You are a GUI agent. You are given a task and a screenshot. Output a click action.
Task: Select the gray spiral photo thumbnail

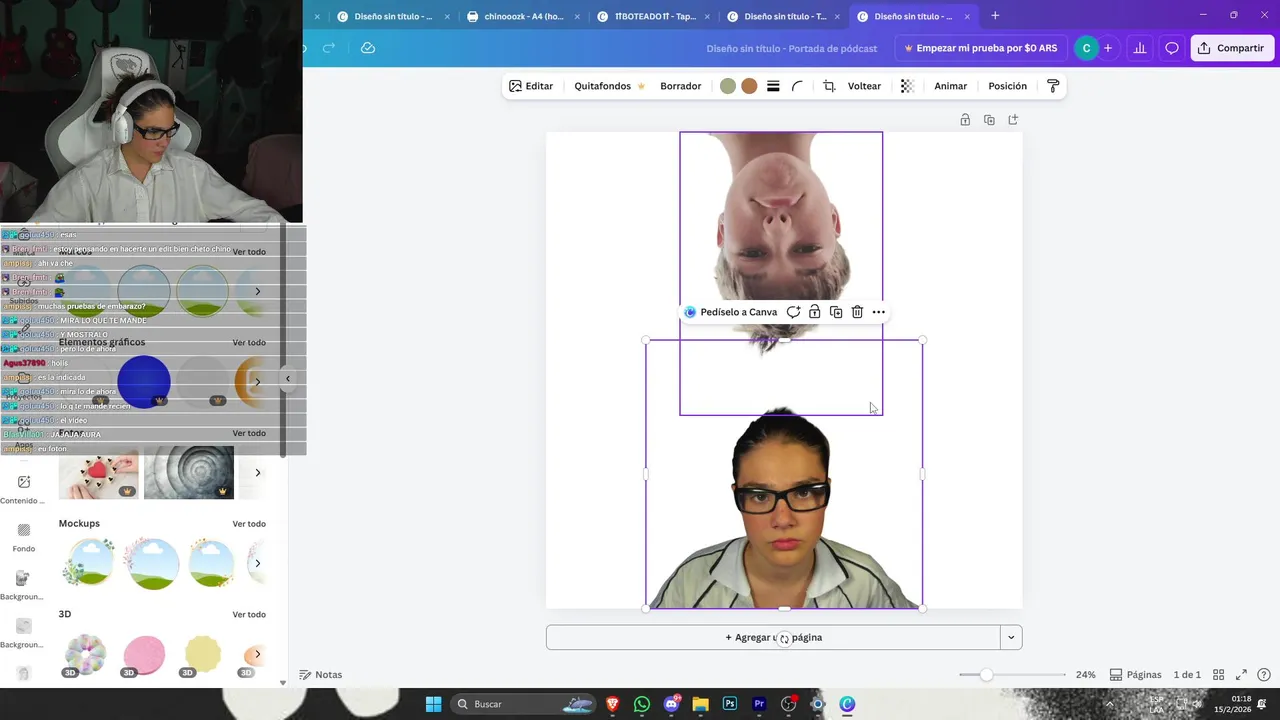click(189, 473)
